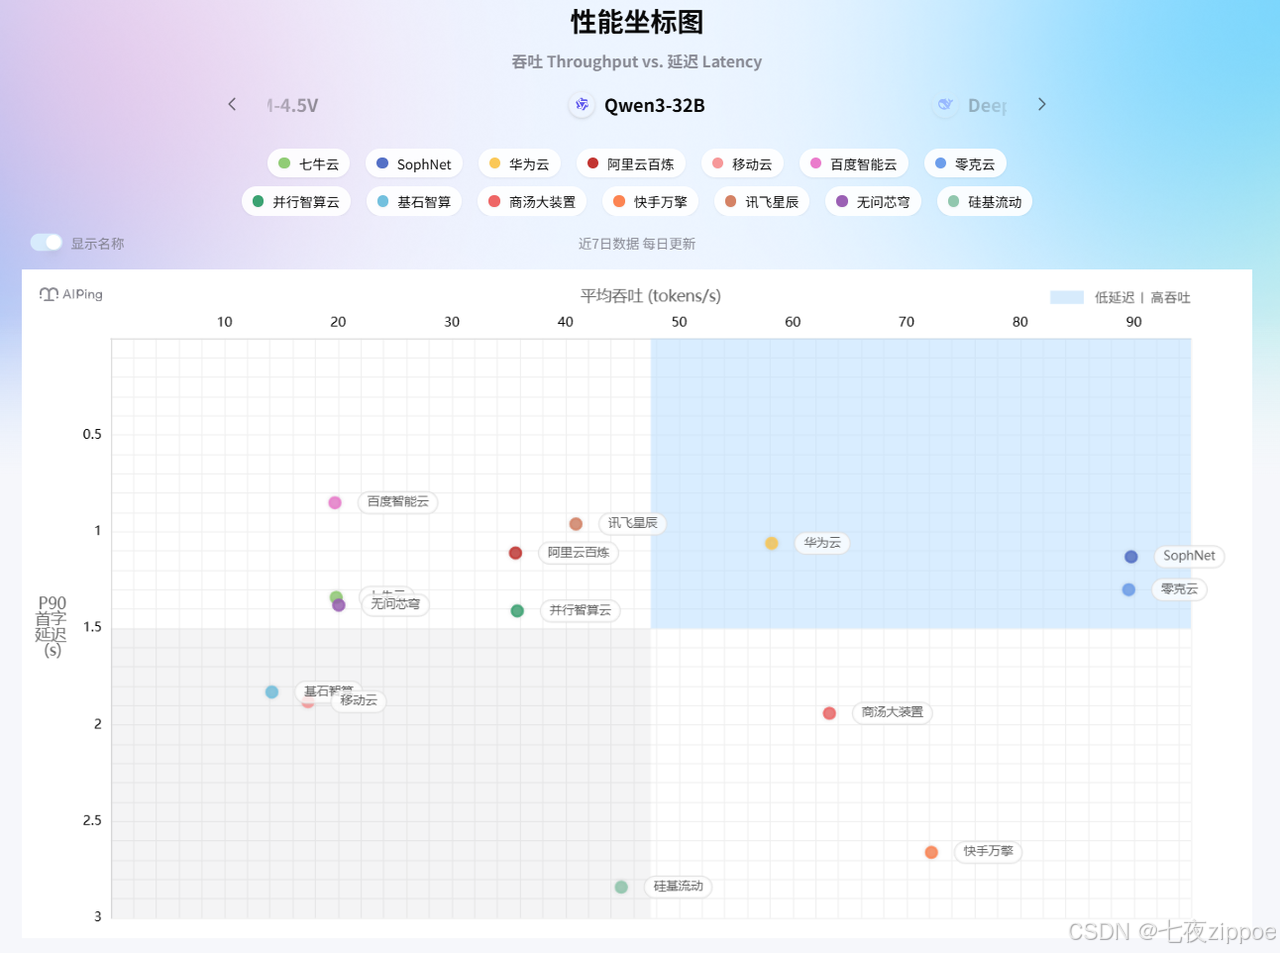Click the 华为云 point label
1280x953 pixels.
823,542
